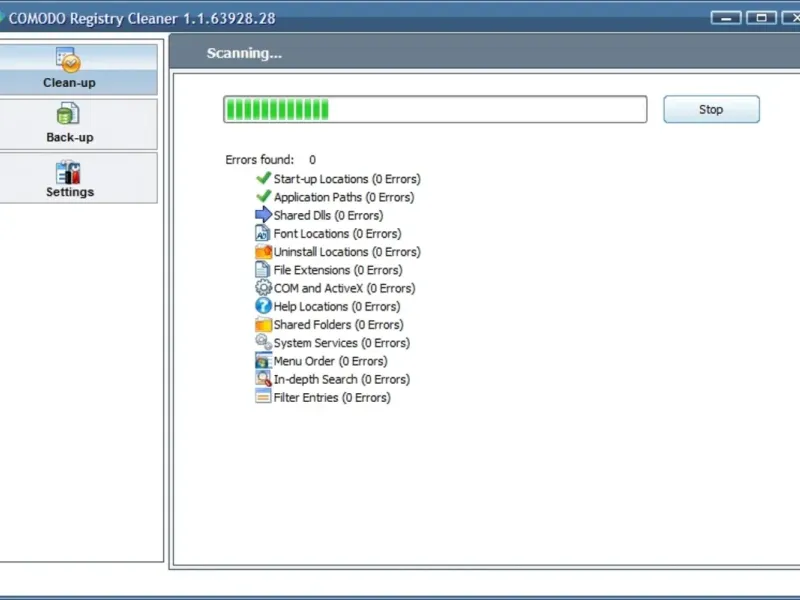Select 'Shared Dlls (0 Errors)' text
800x600 pixels.
tap(328, 215)
